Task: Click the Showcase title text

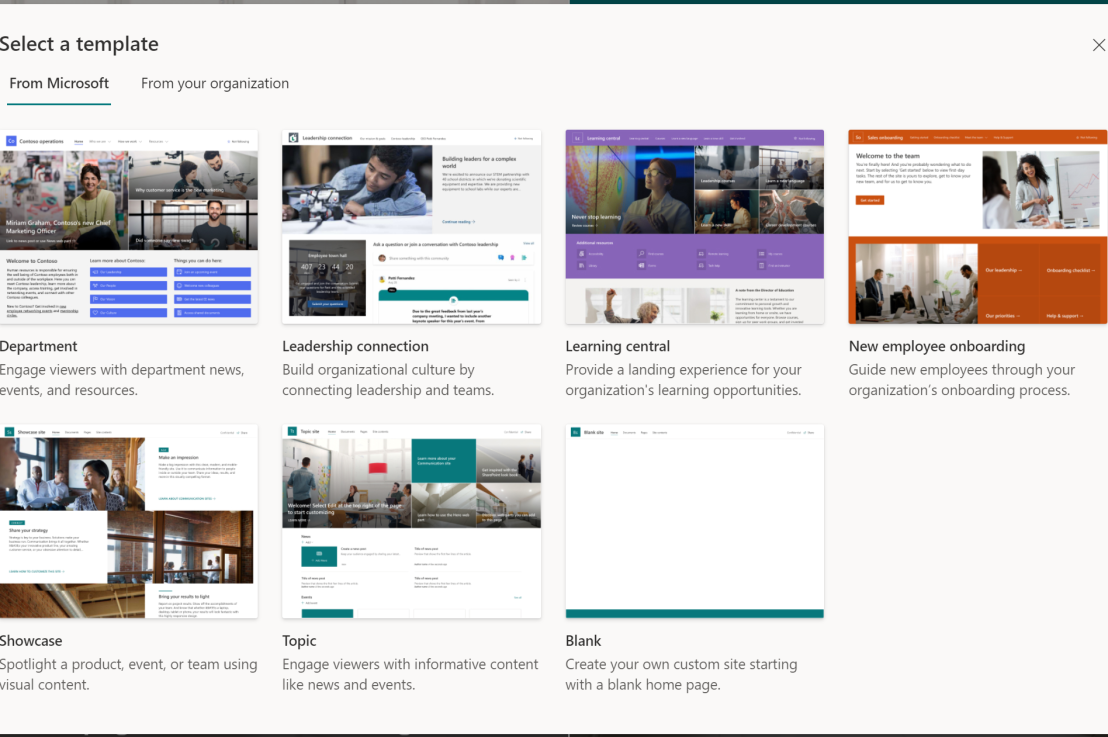Action: [30, 641]
